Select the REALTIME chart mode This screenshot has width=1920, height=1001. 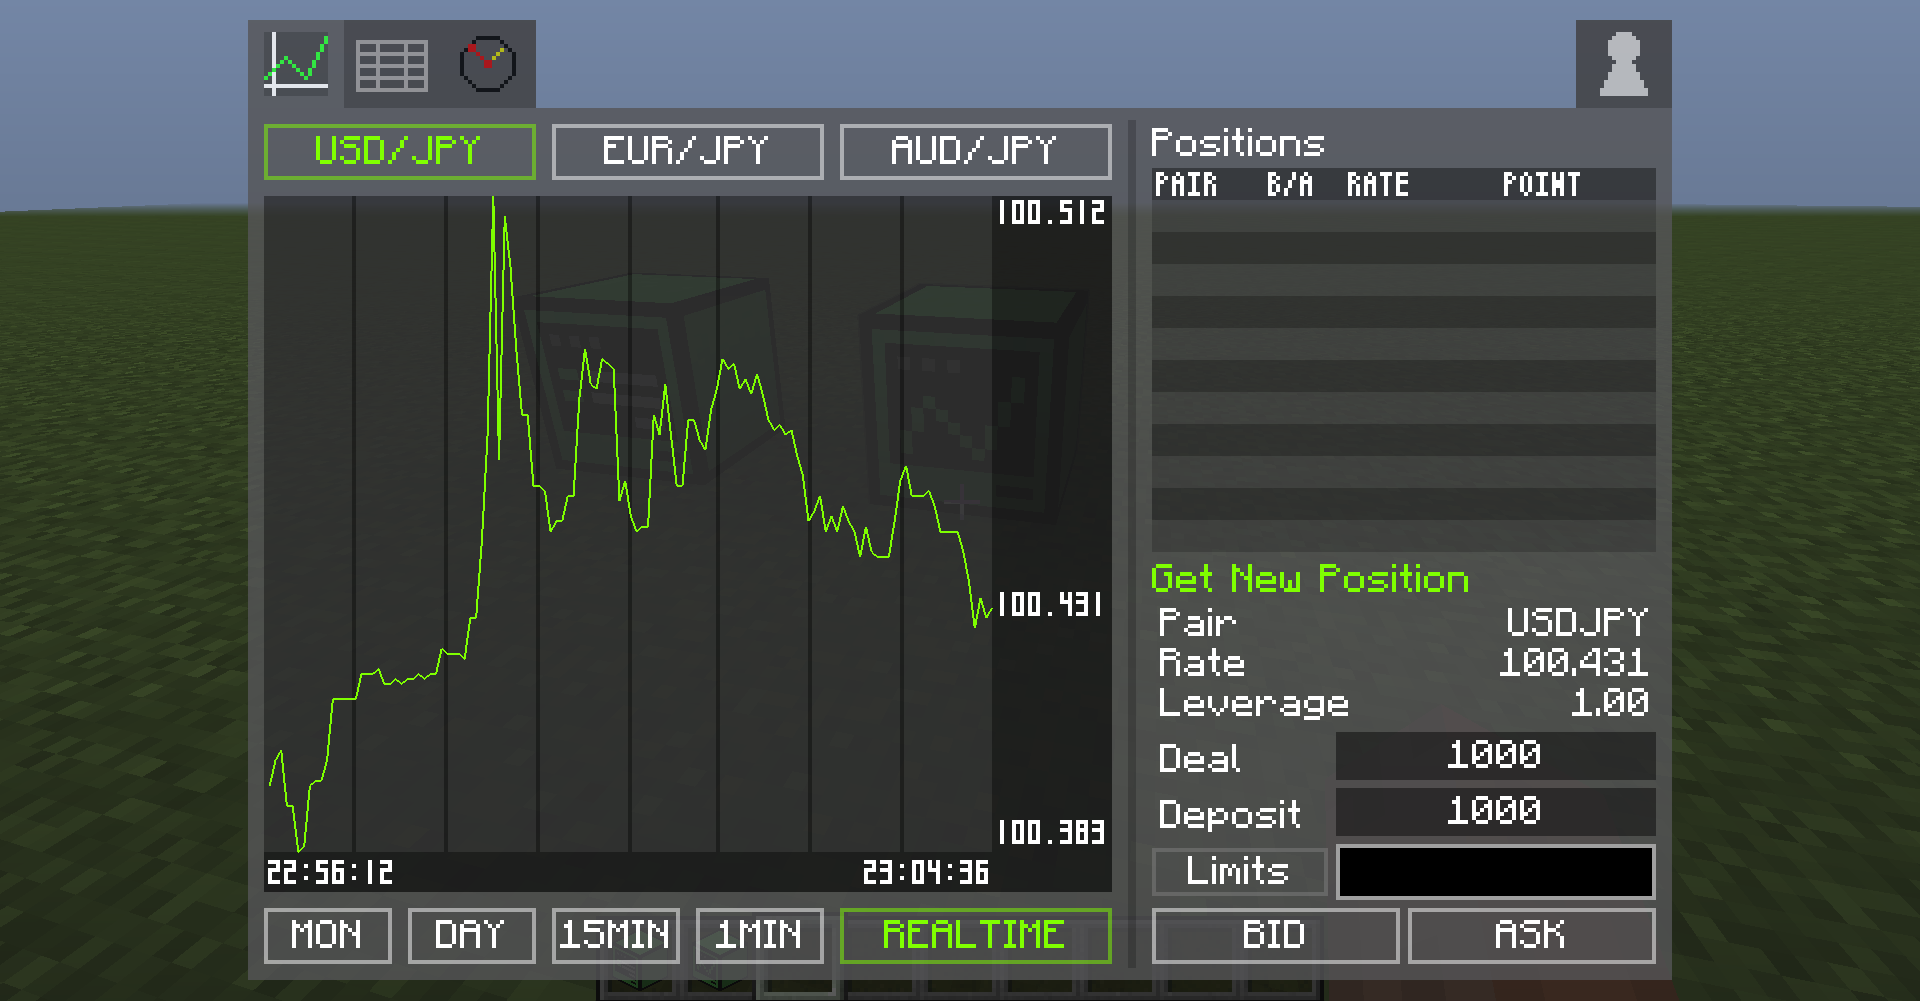pyautogui.click(x=975, y=936)
